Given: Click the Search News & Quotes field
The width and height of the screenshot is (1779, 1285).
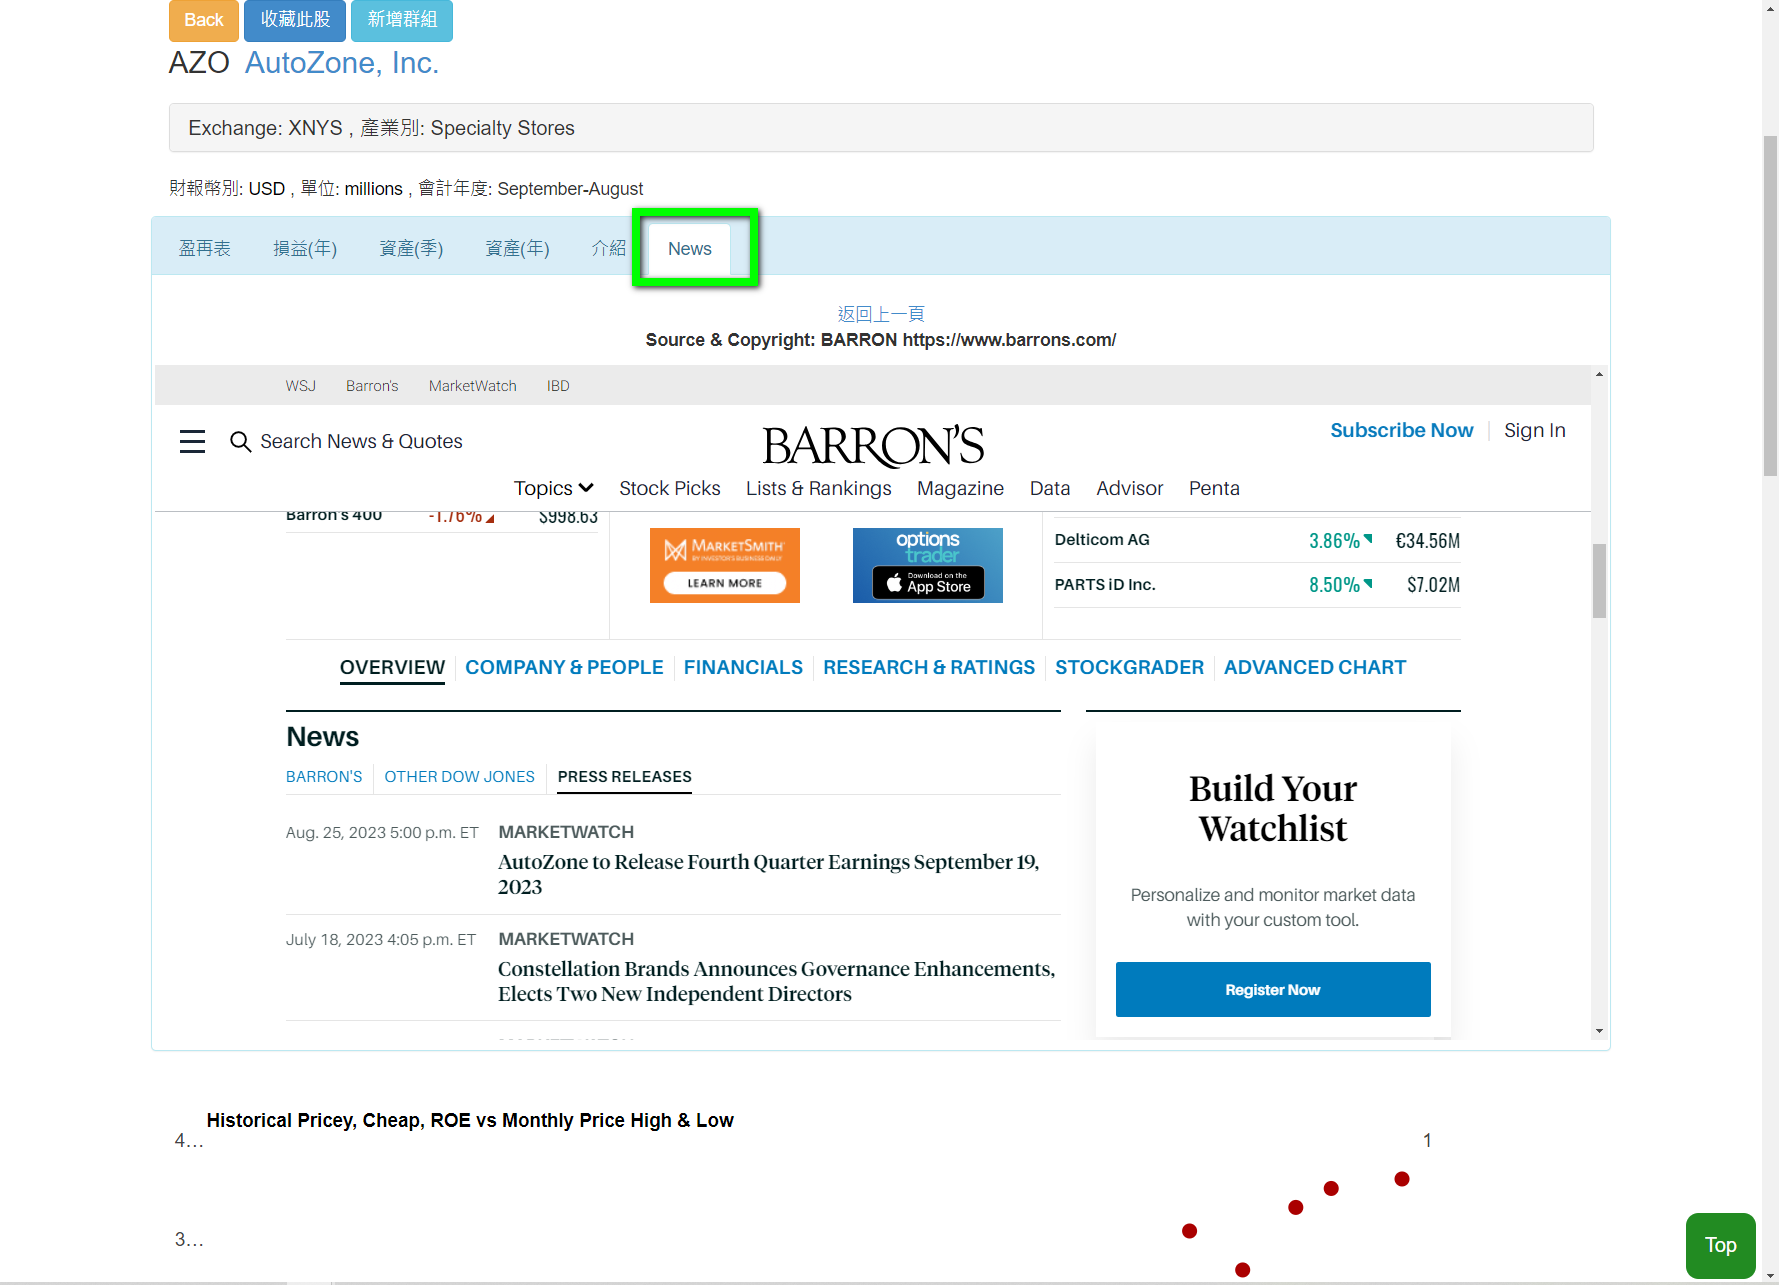Looking at the screenshot, I should click(361, 441).
